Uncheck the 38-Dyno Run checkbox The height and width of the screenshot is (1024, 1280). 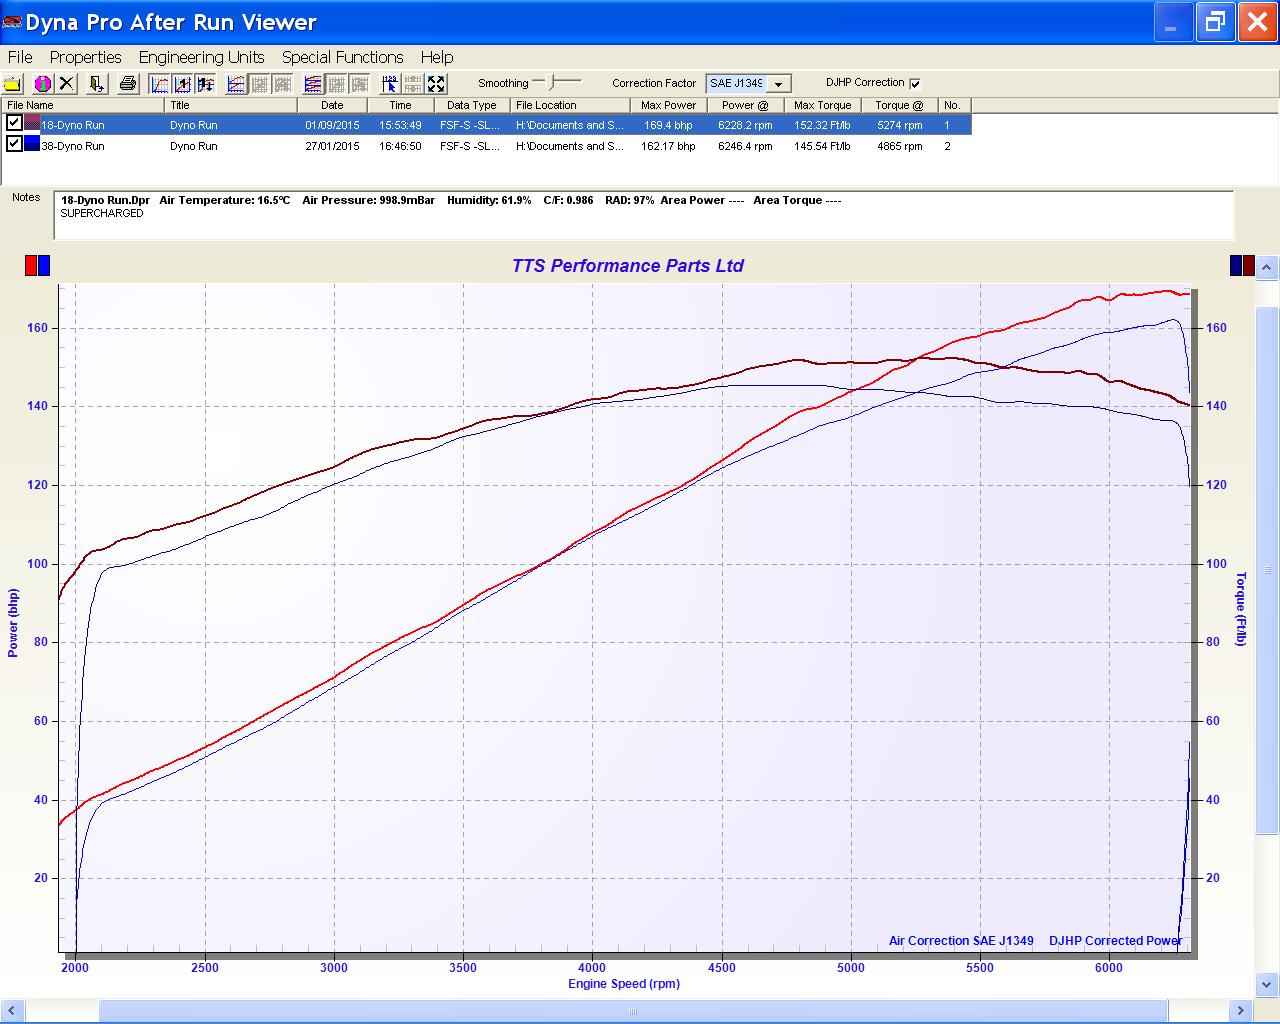(14, 144)
